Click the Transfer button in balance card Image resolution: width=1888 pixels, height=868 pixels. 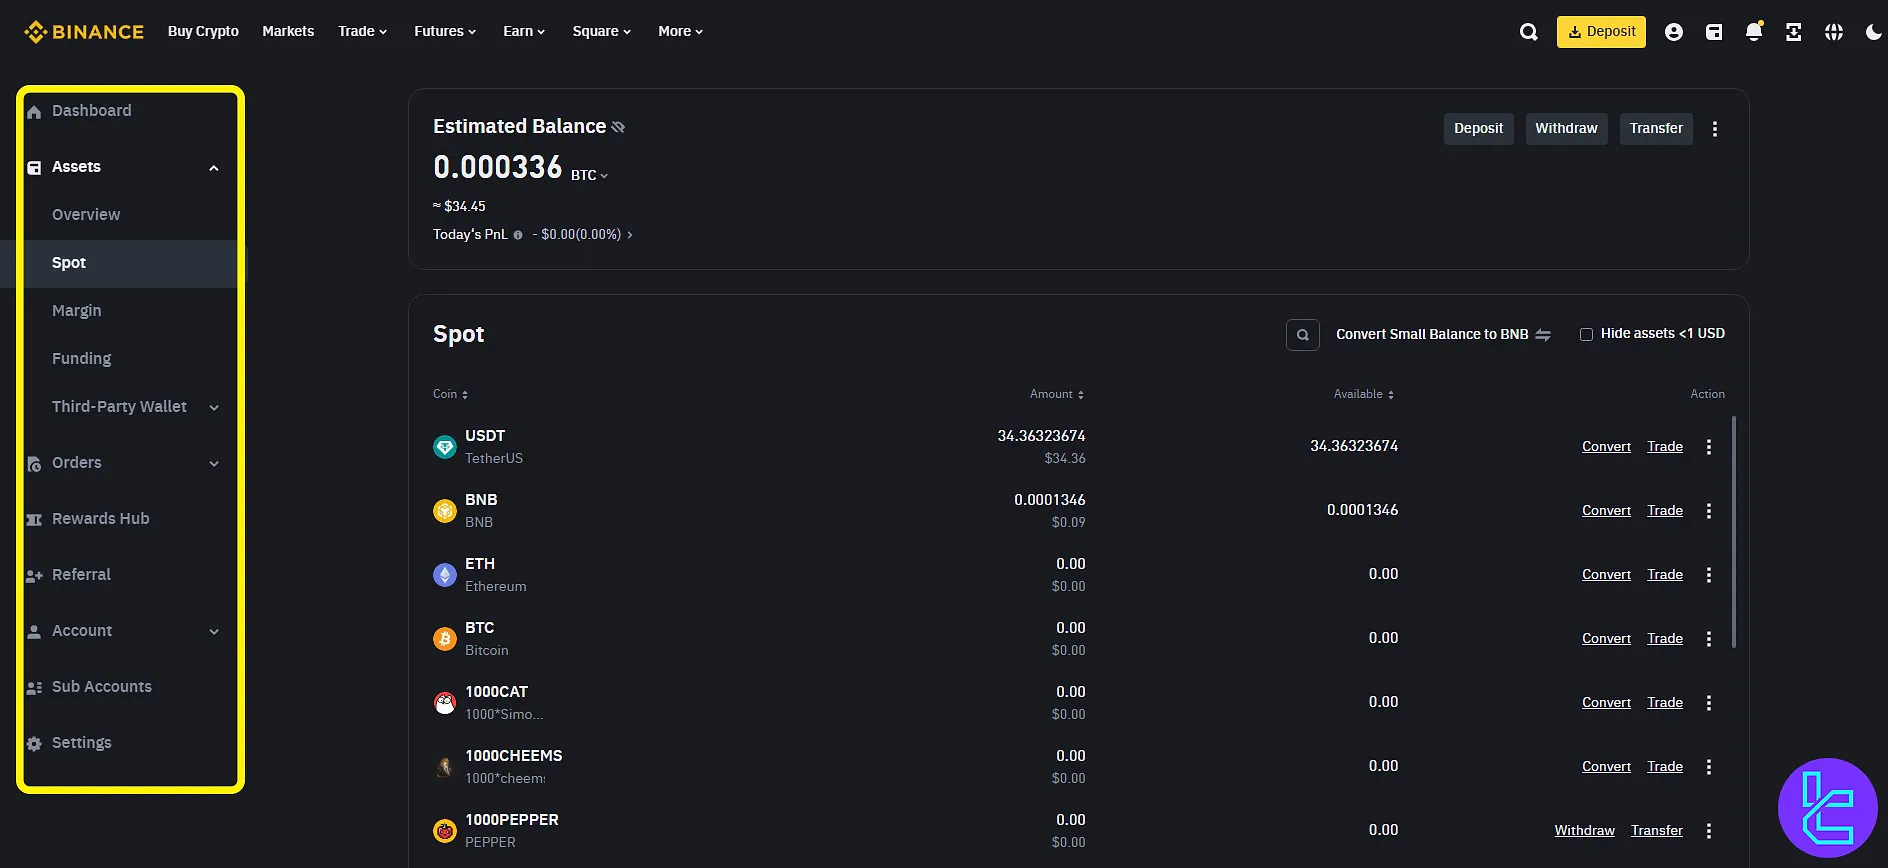1656,128
